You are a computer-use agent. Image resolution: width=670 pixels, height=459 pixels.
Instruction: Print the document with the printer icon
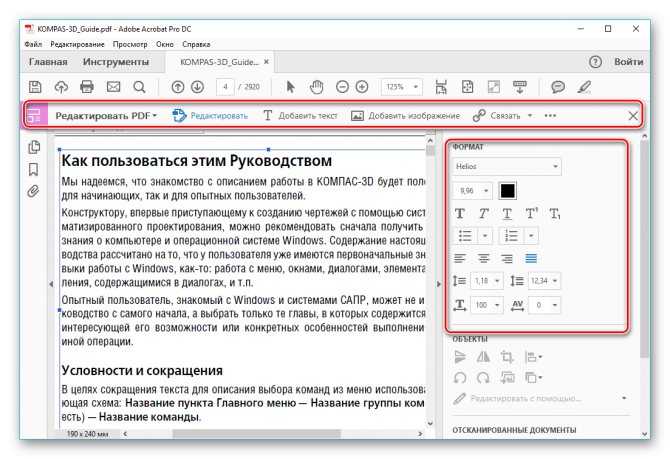87,87
